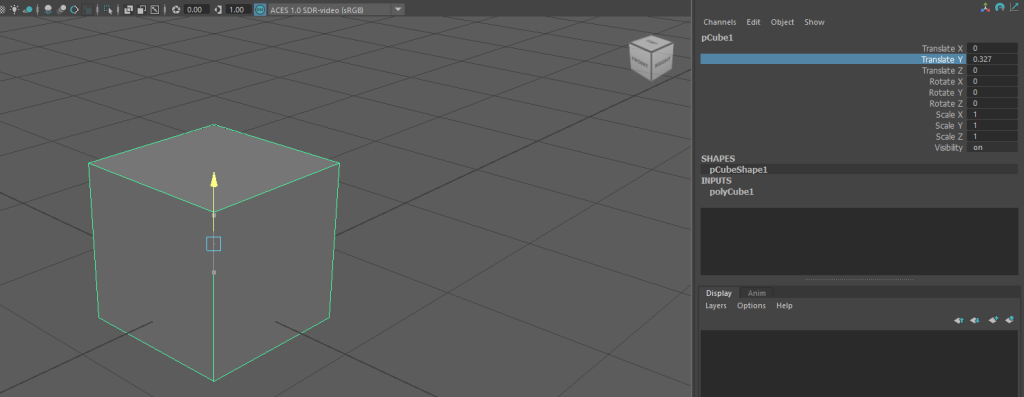
Task: Toggle multisample anti-aliasing circle icon
Action: pos(74,10)
